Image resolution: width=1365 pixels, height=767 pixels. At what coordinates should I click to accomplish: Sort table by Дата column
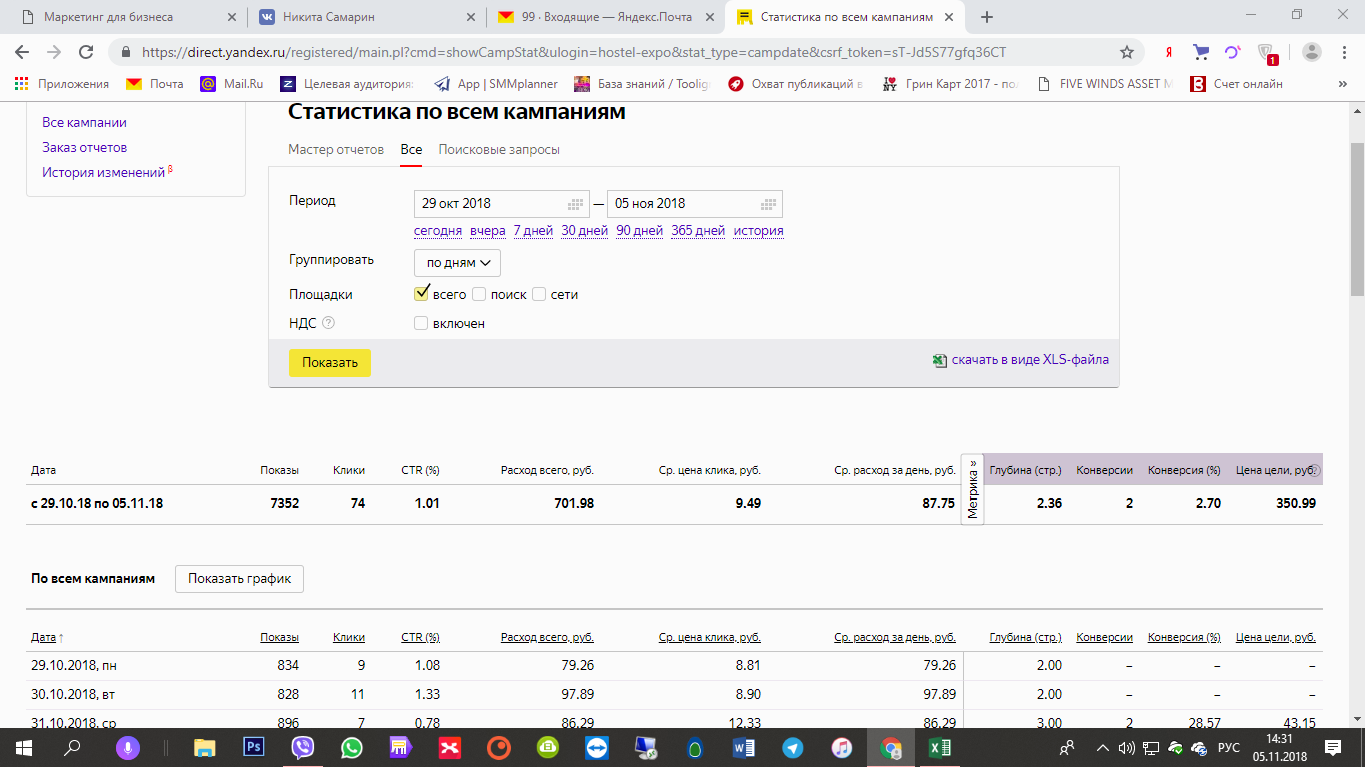tap(43, 637)
